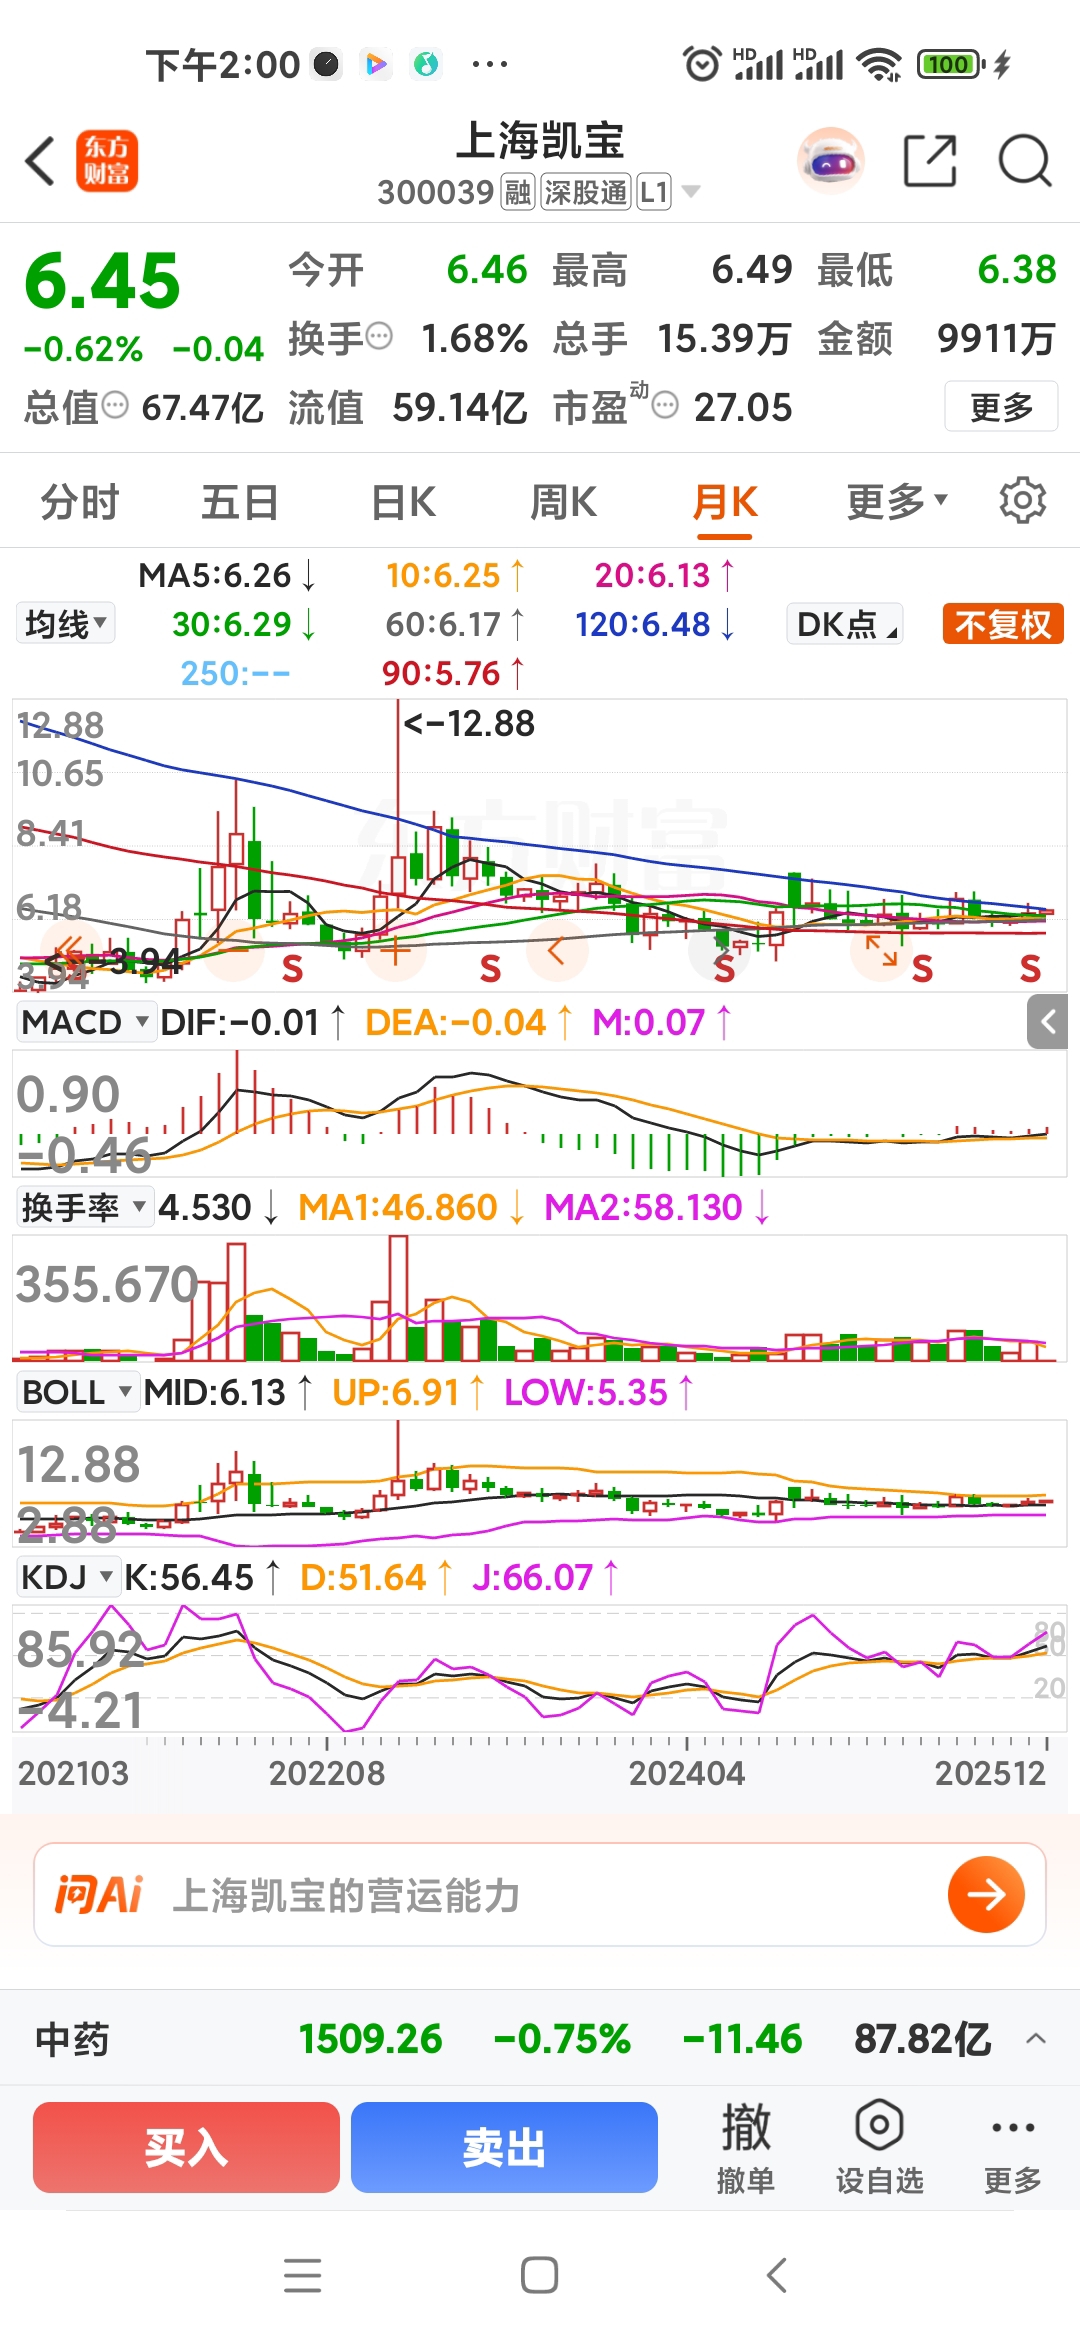Tap the blue 卖出 sell button

coord(504,2147)
